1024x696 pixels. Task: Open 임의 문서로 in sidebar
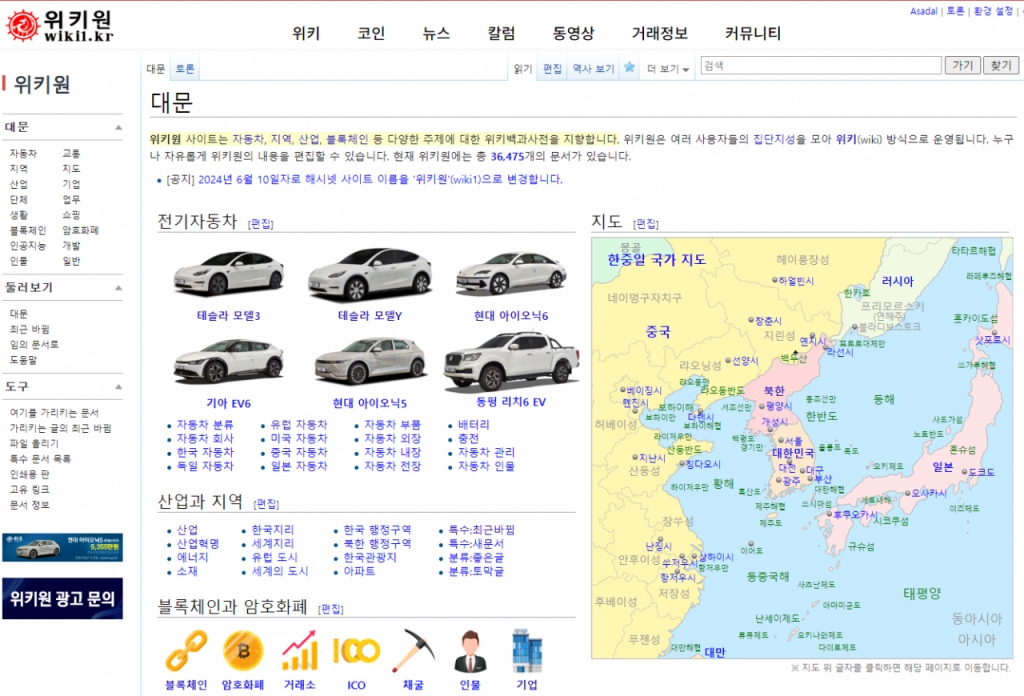pos(34,344)
